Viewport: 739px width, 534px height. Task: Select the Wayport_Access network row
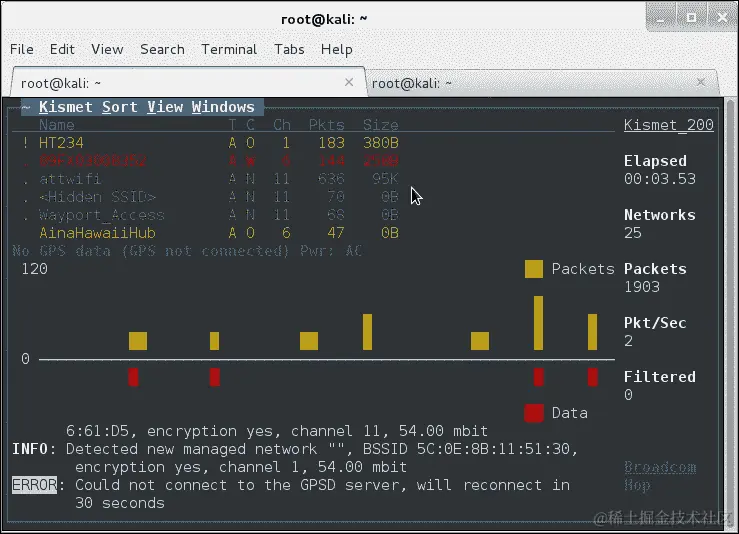pos(211,215)
